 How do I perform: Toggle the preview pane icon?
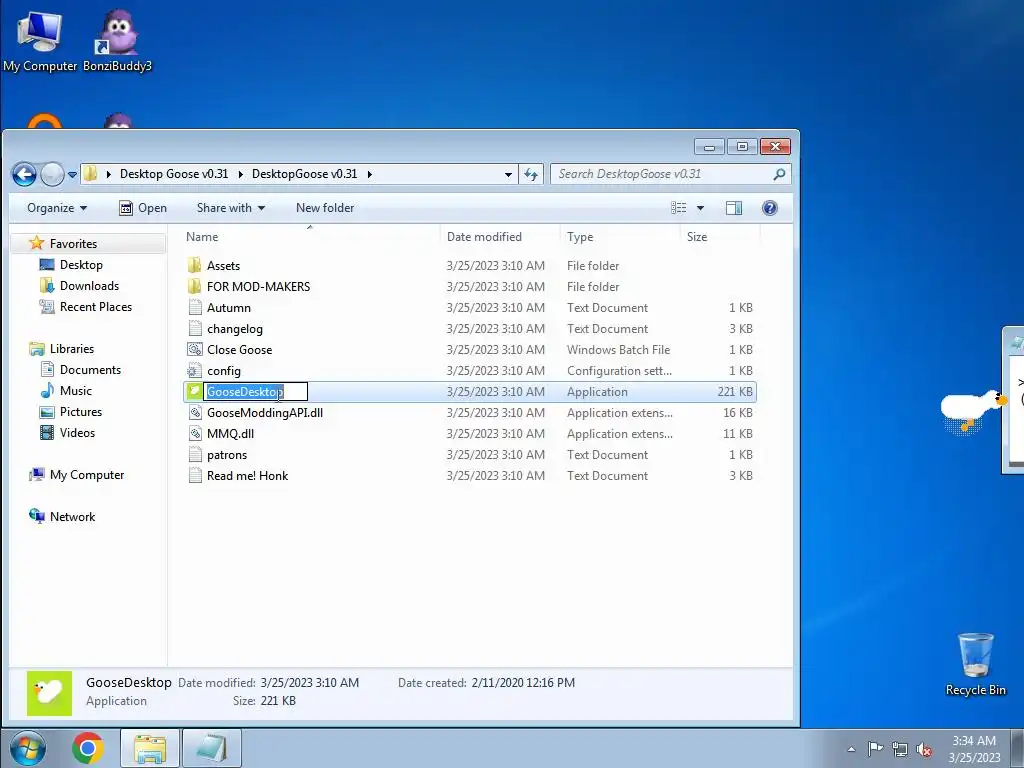point(734,208)
